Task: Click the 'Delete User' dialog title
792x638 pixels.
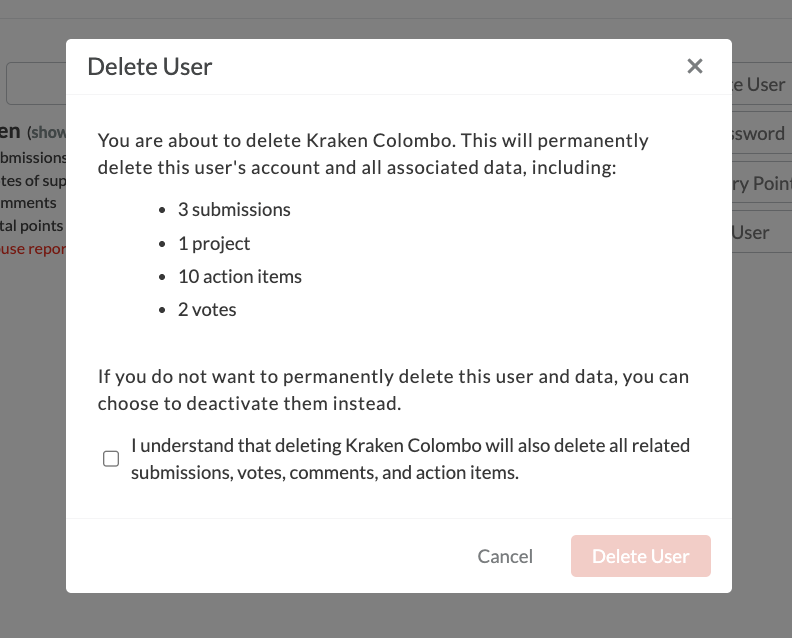Action: coord(150,67)
